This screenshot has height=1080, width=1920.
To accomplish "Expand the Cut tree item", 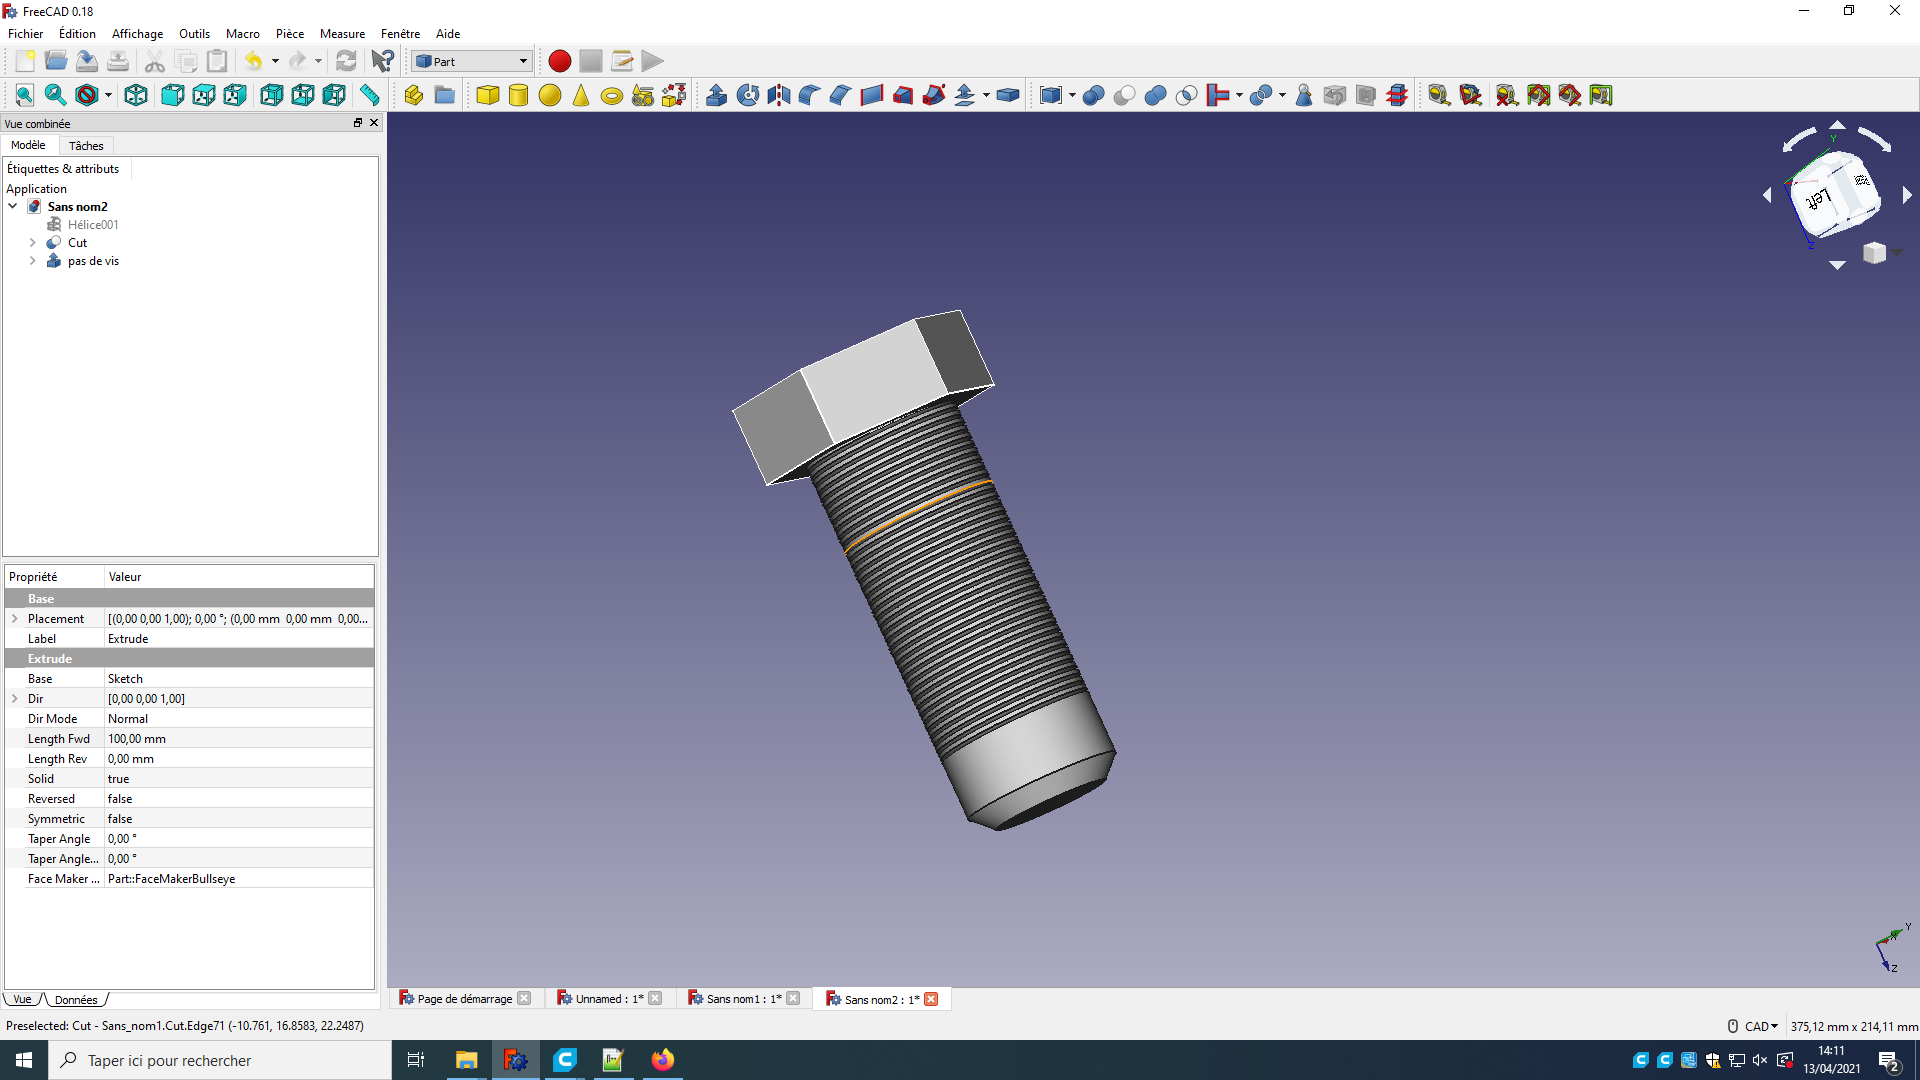I will [32, 243].
